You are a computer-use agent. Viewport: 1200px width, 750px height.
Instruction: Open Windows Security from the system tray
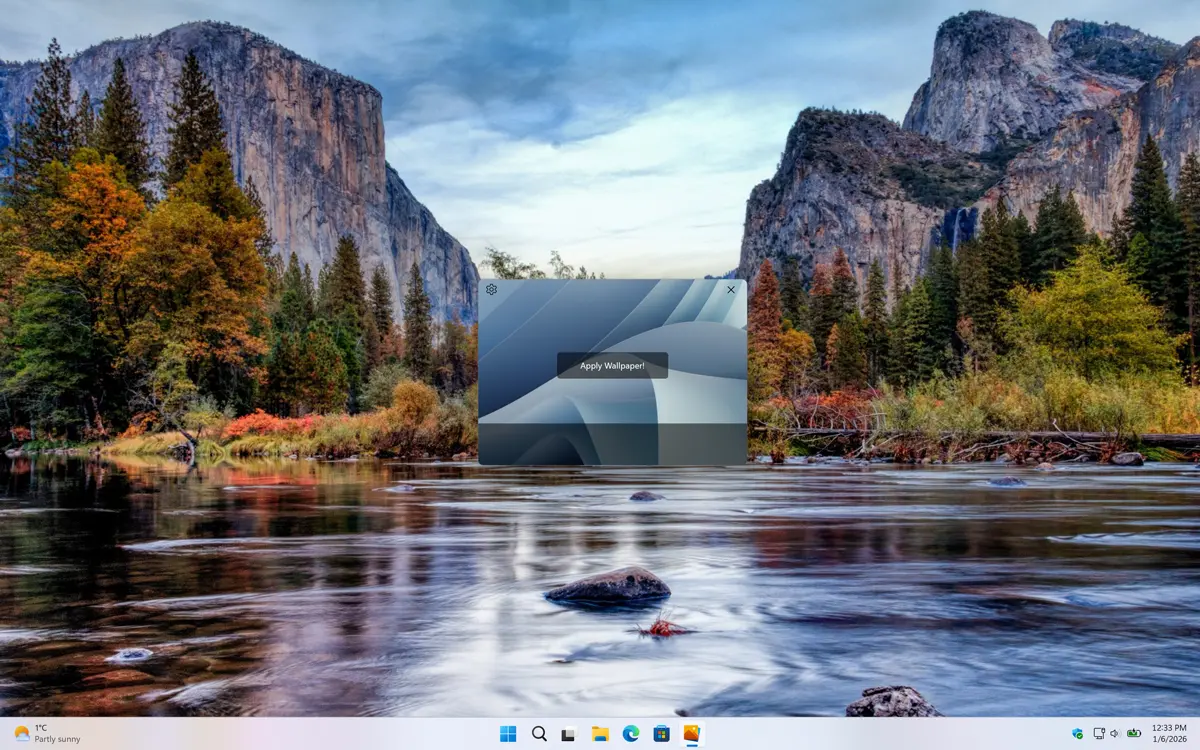[1077, 734]
